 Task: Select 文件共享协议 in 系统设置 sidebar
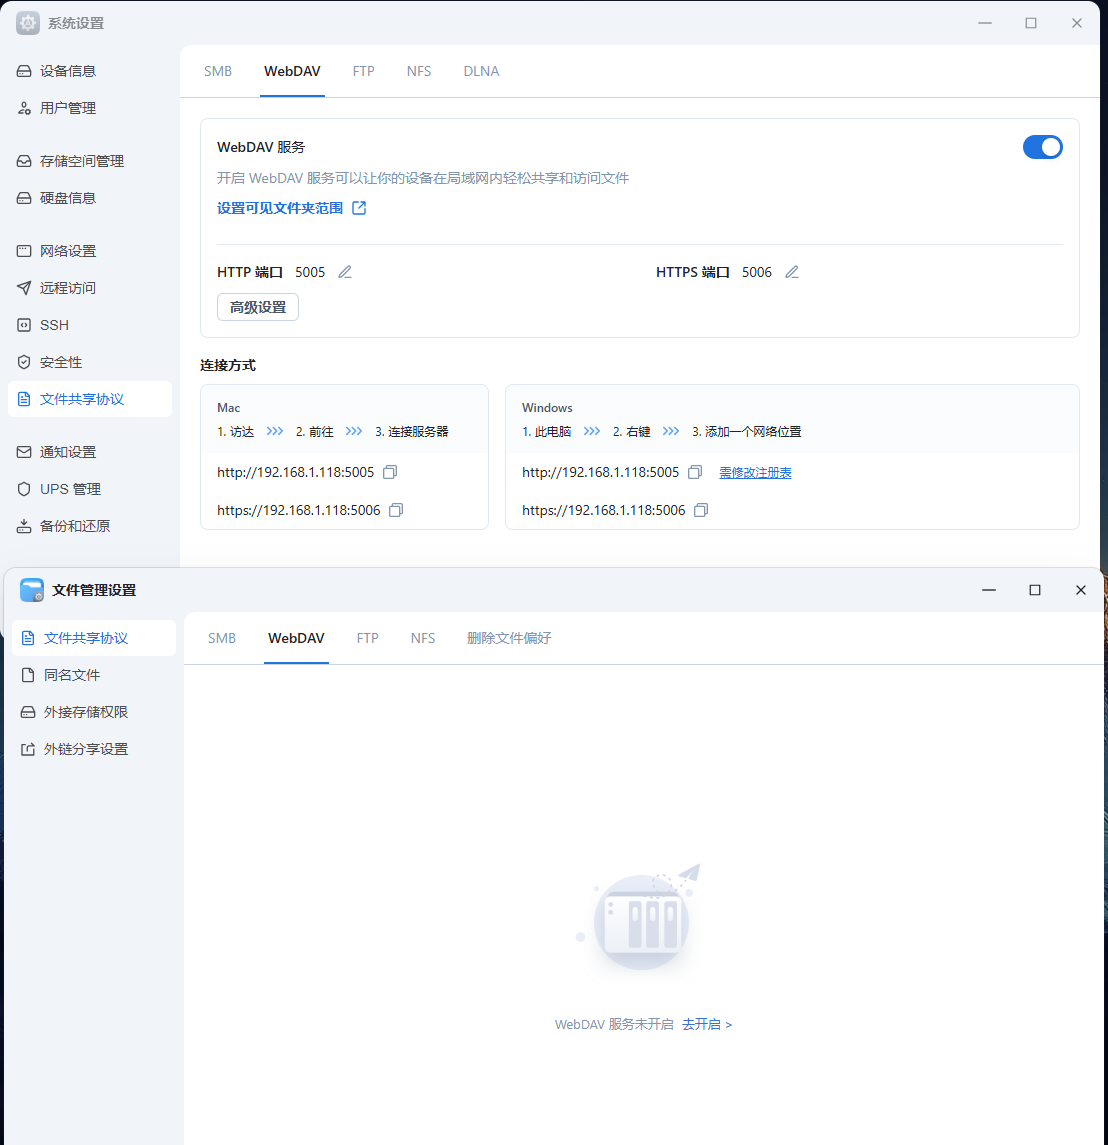tap(90, 399)
